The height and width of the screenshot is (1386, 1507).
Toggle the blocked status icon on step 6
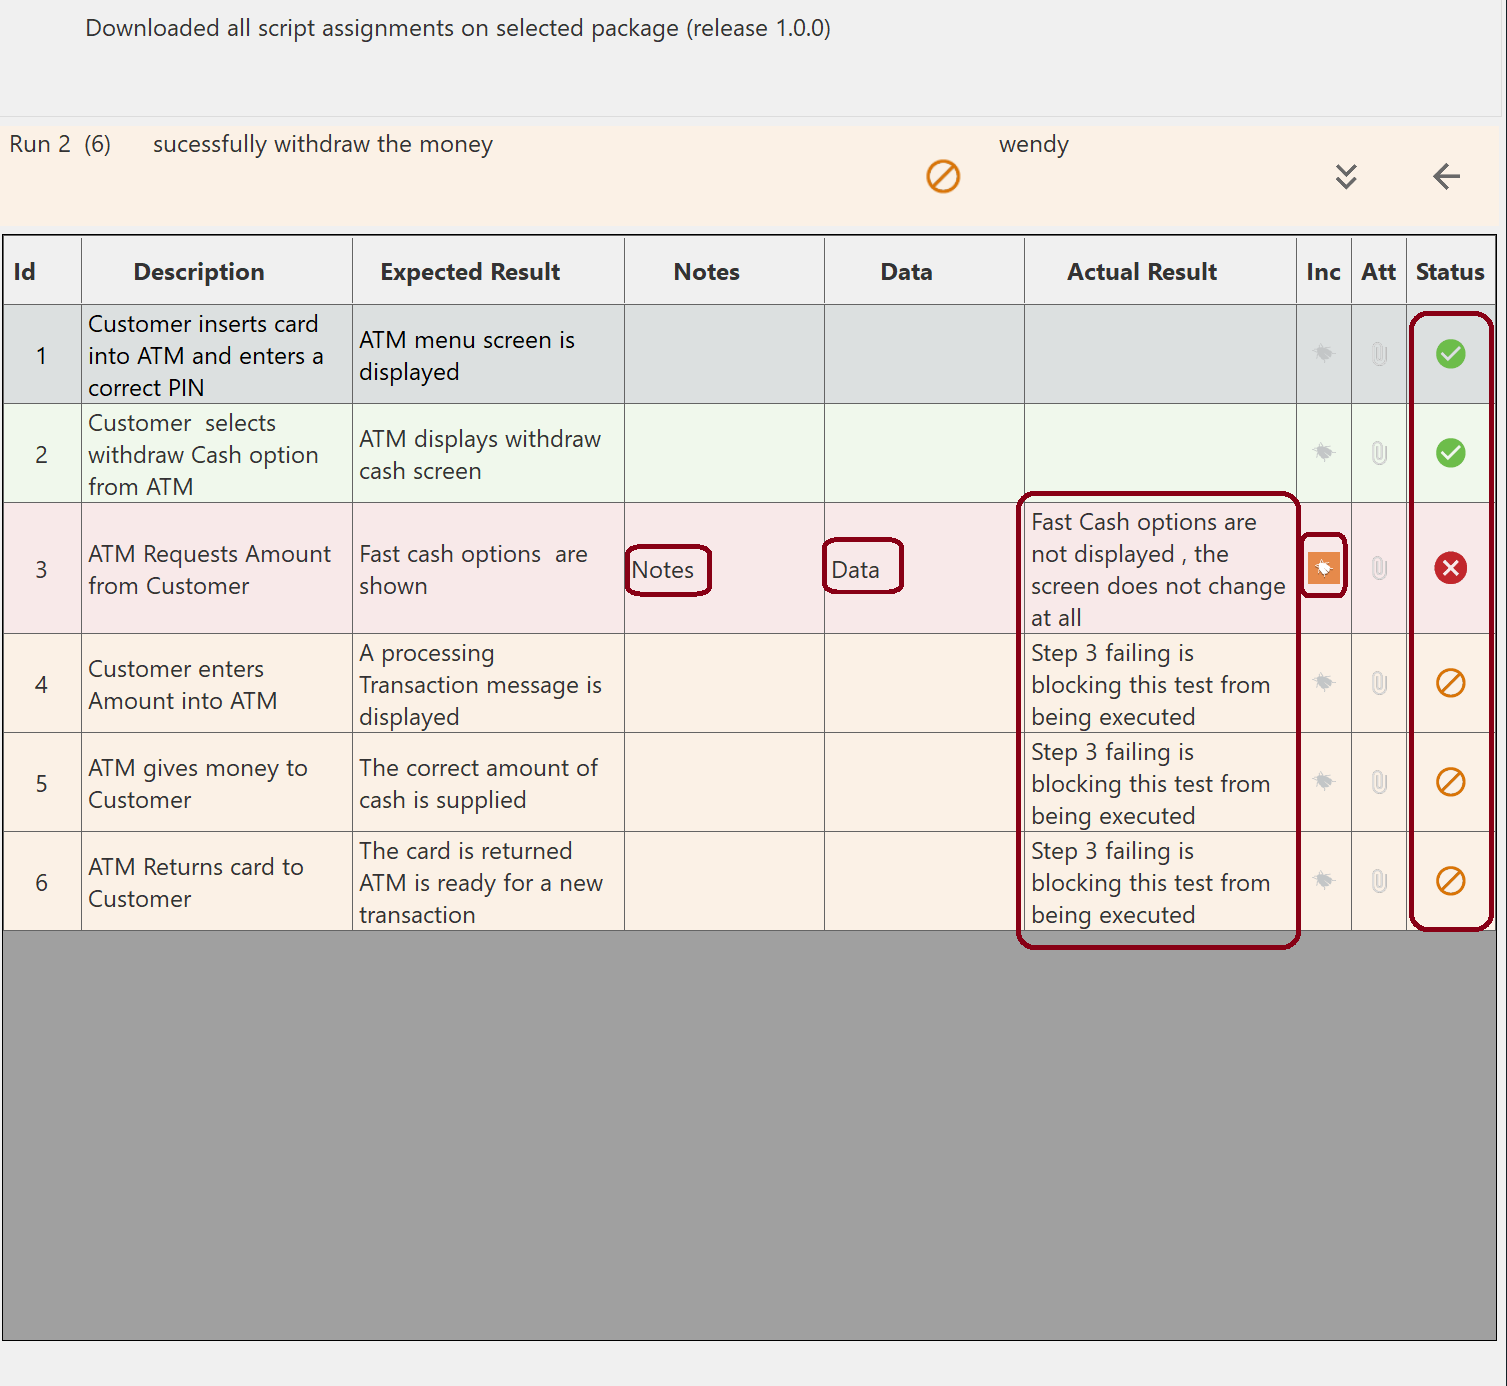[1450, 881]
